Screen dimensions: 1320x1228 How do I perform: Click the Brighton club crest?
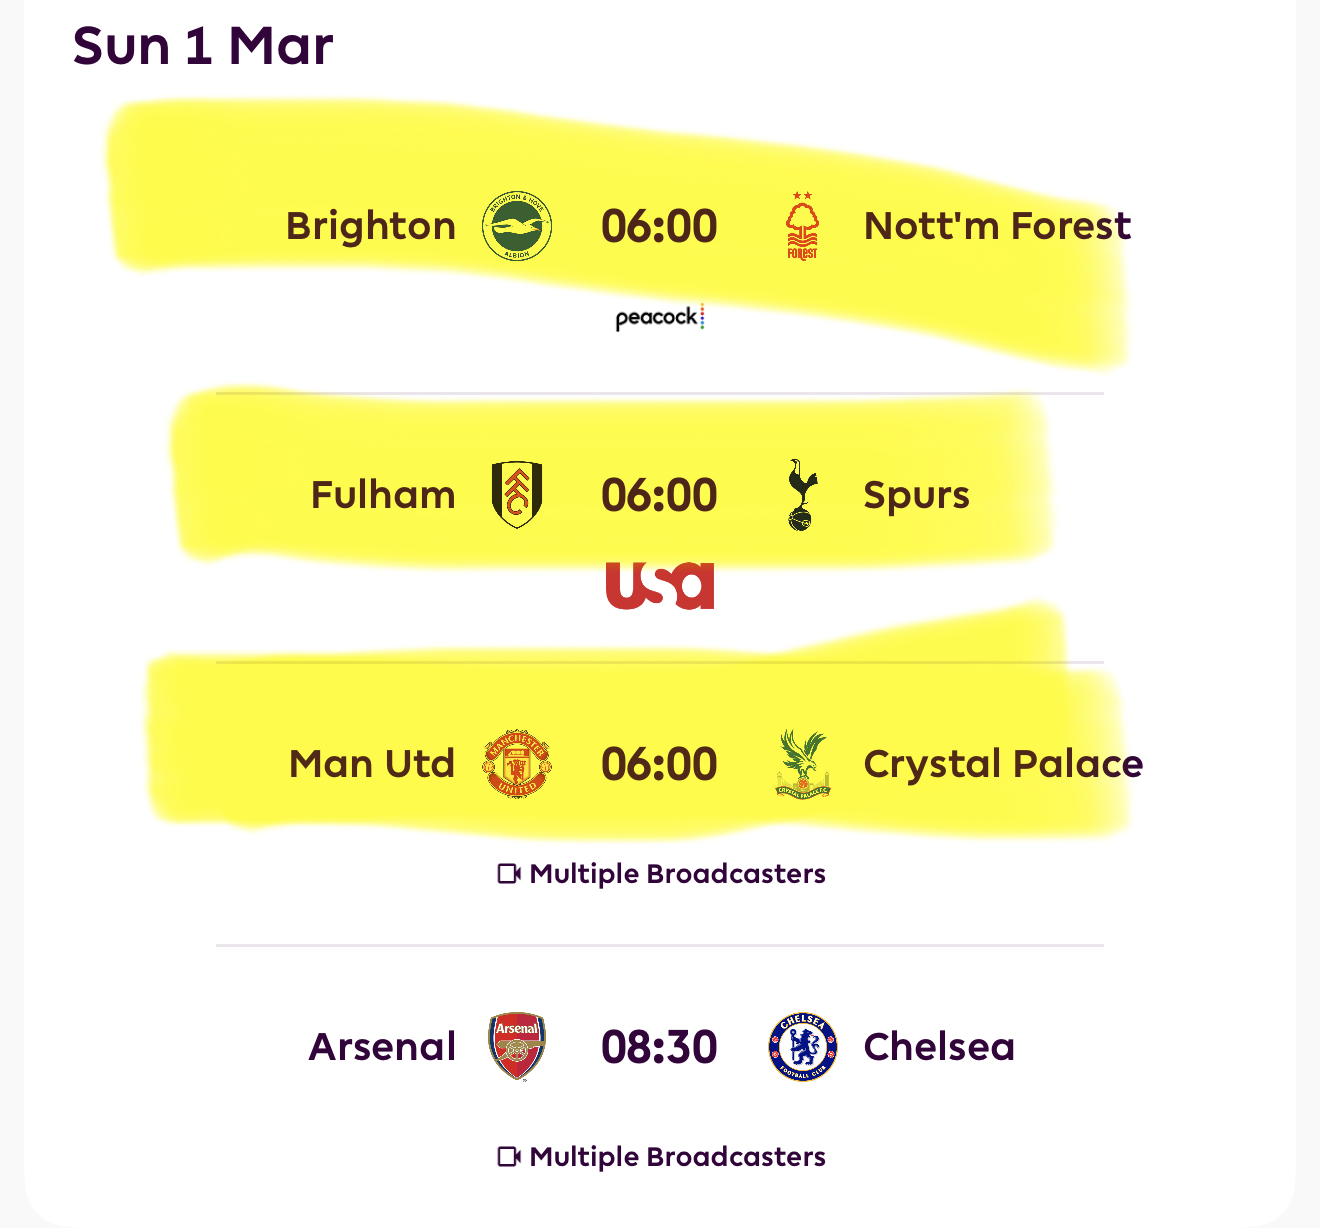[x=517, y=226]
